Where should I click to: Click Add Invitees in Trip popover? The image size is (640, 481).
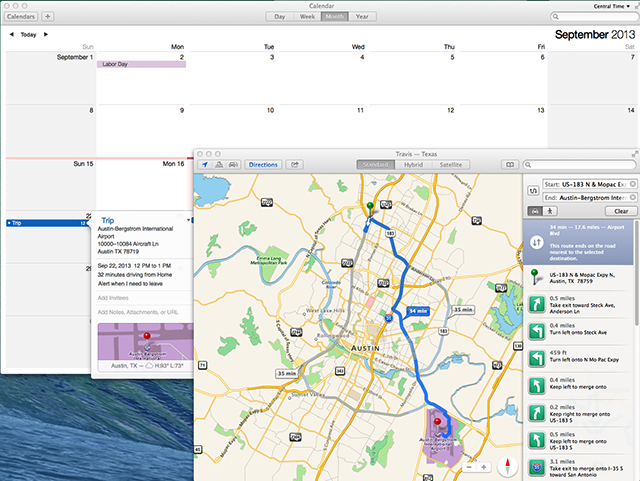coord(113,298)
